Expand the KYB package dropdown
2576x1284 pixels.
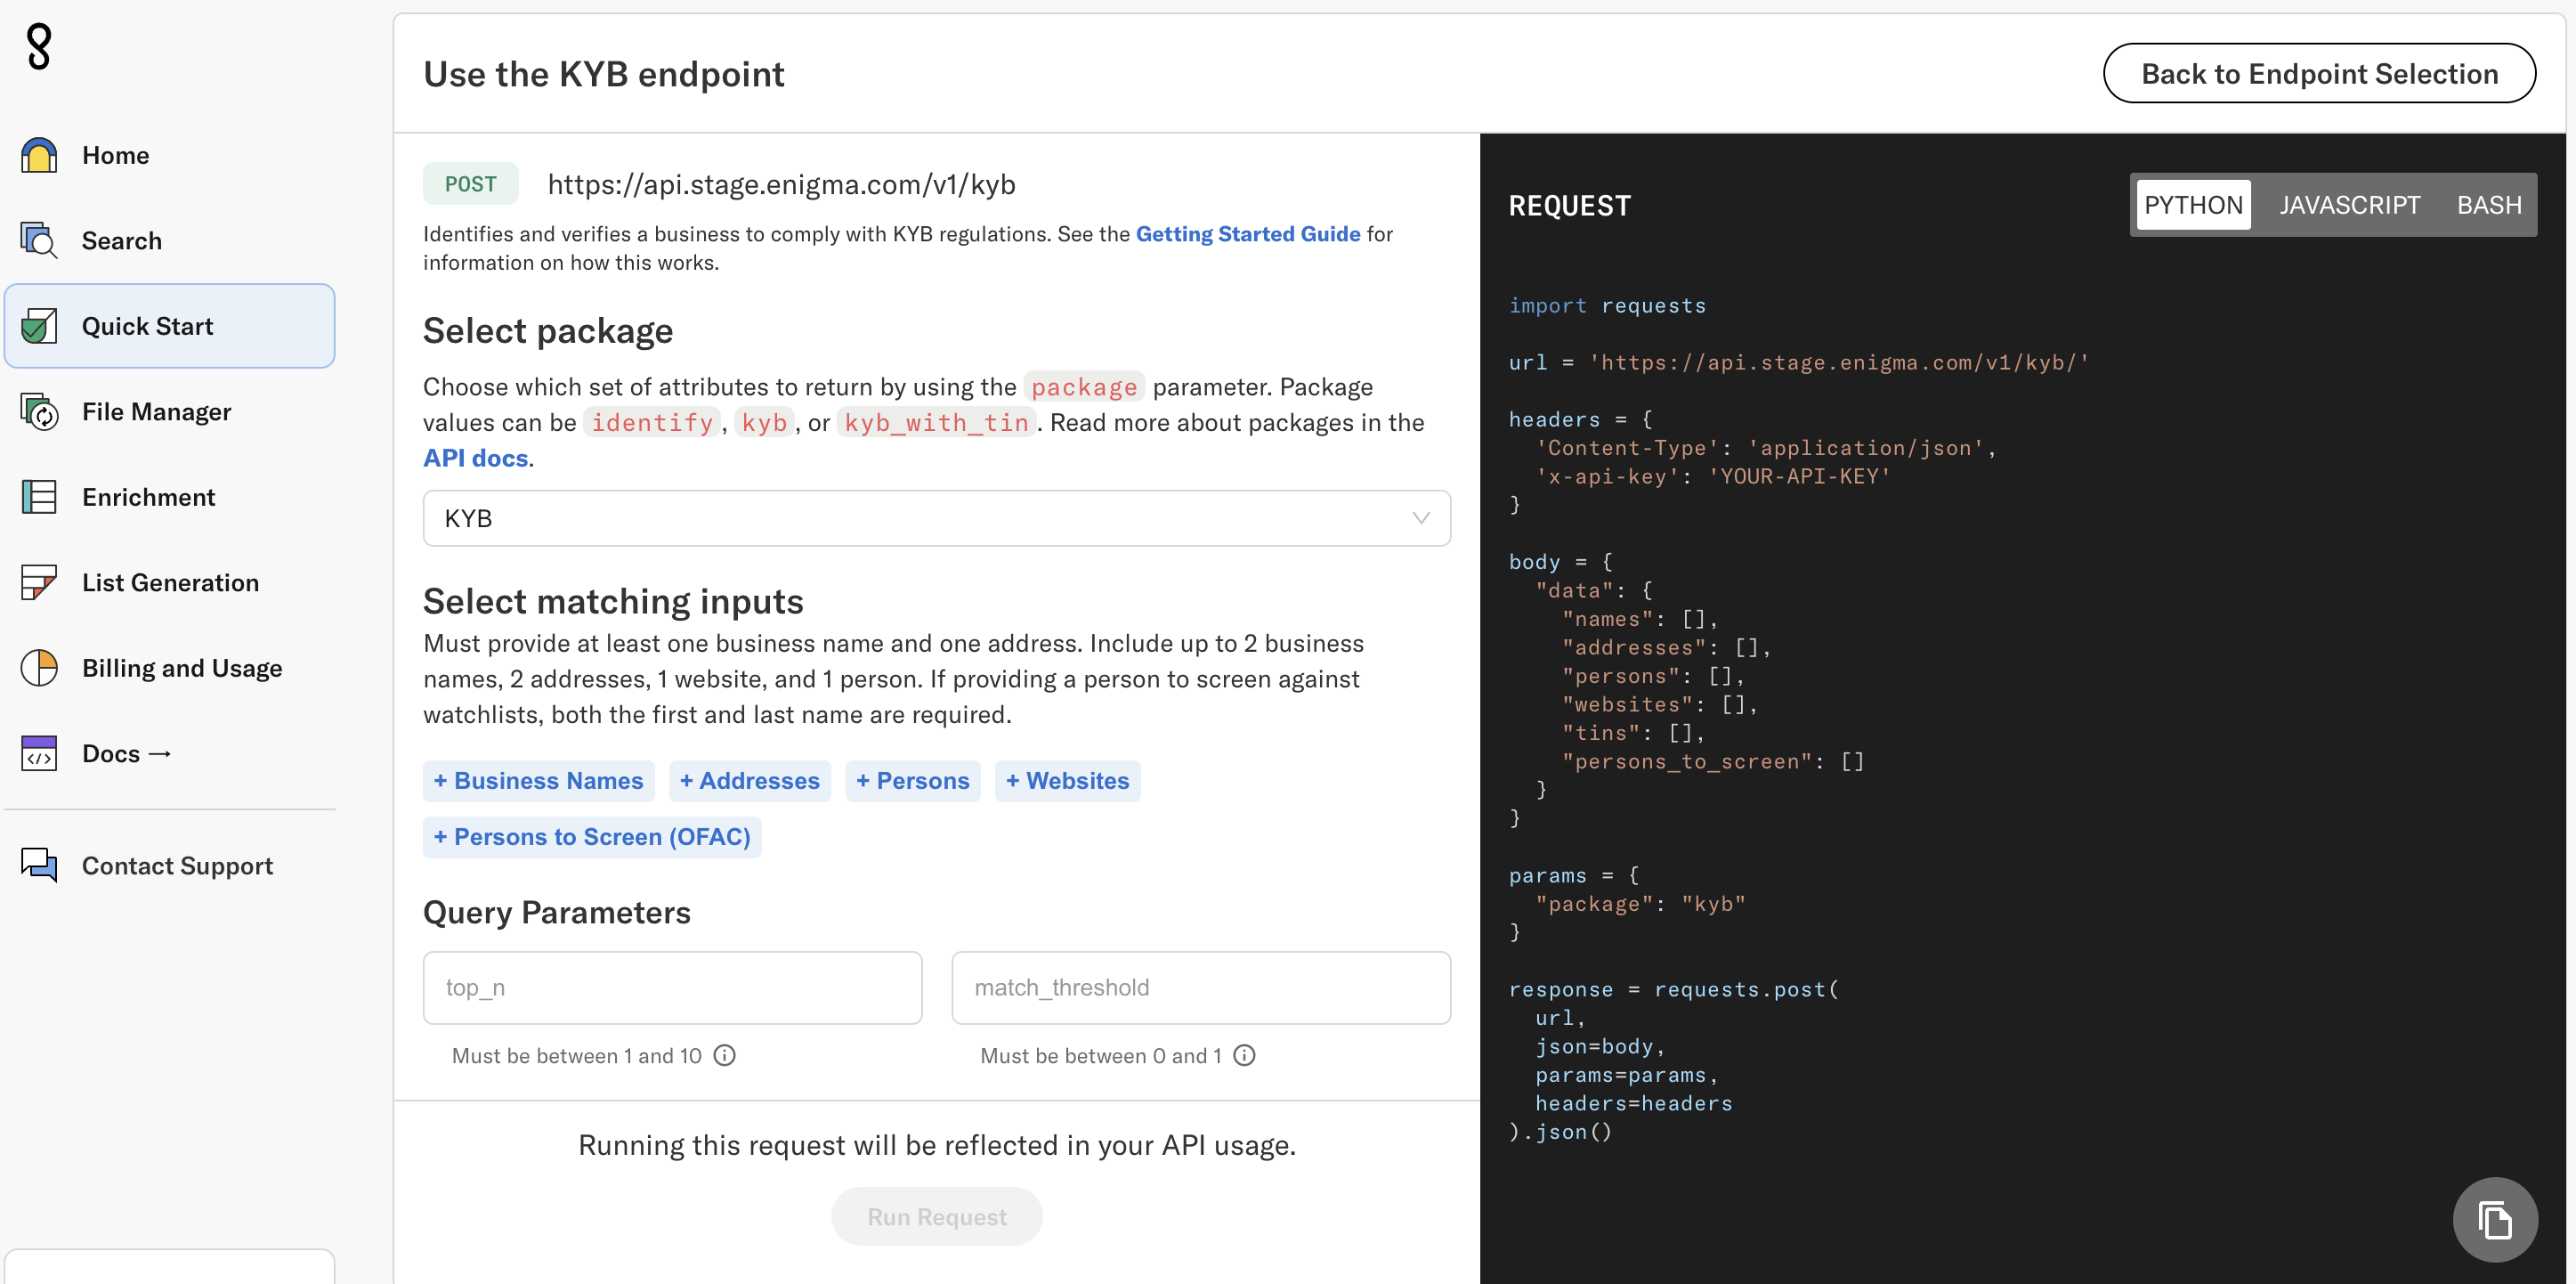[x=936, y=518]
